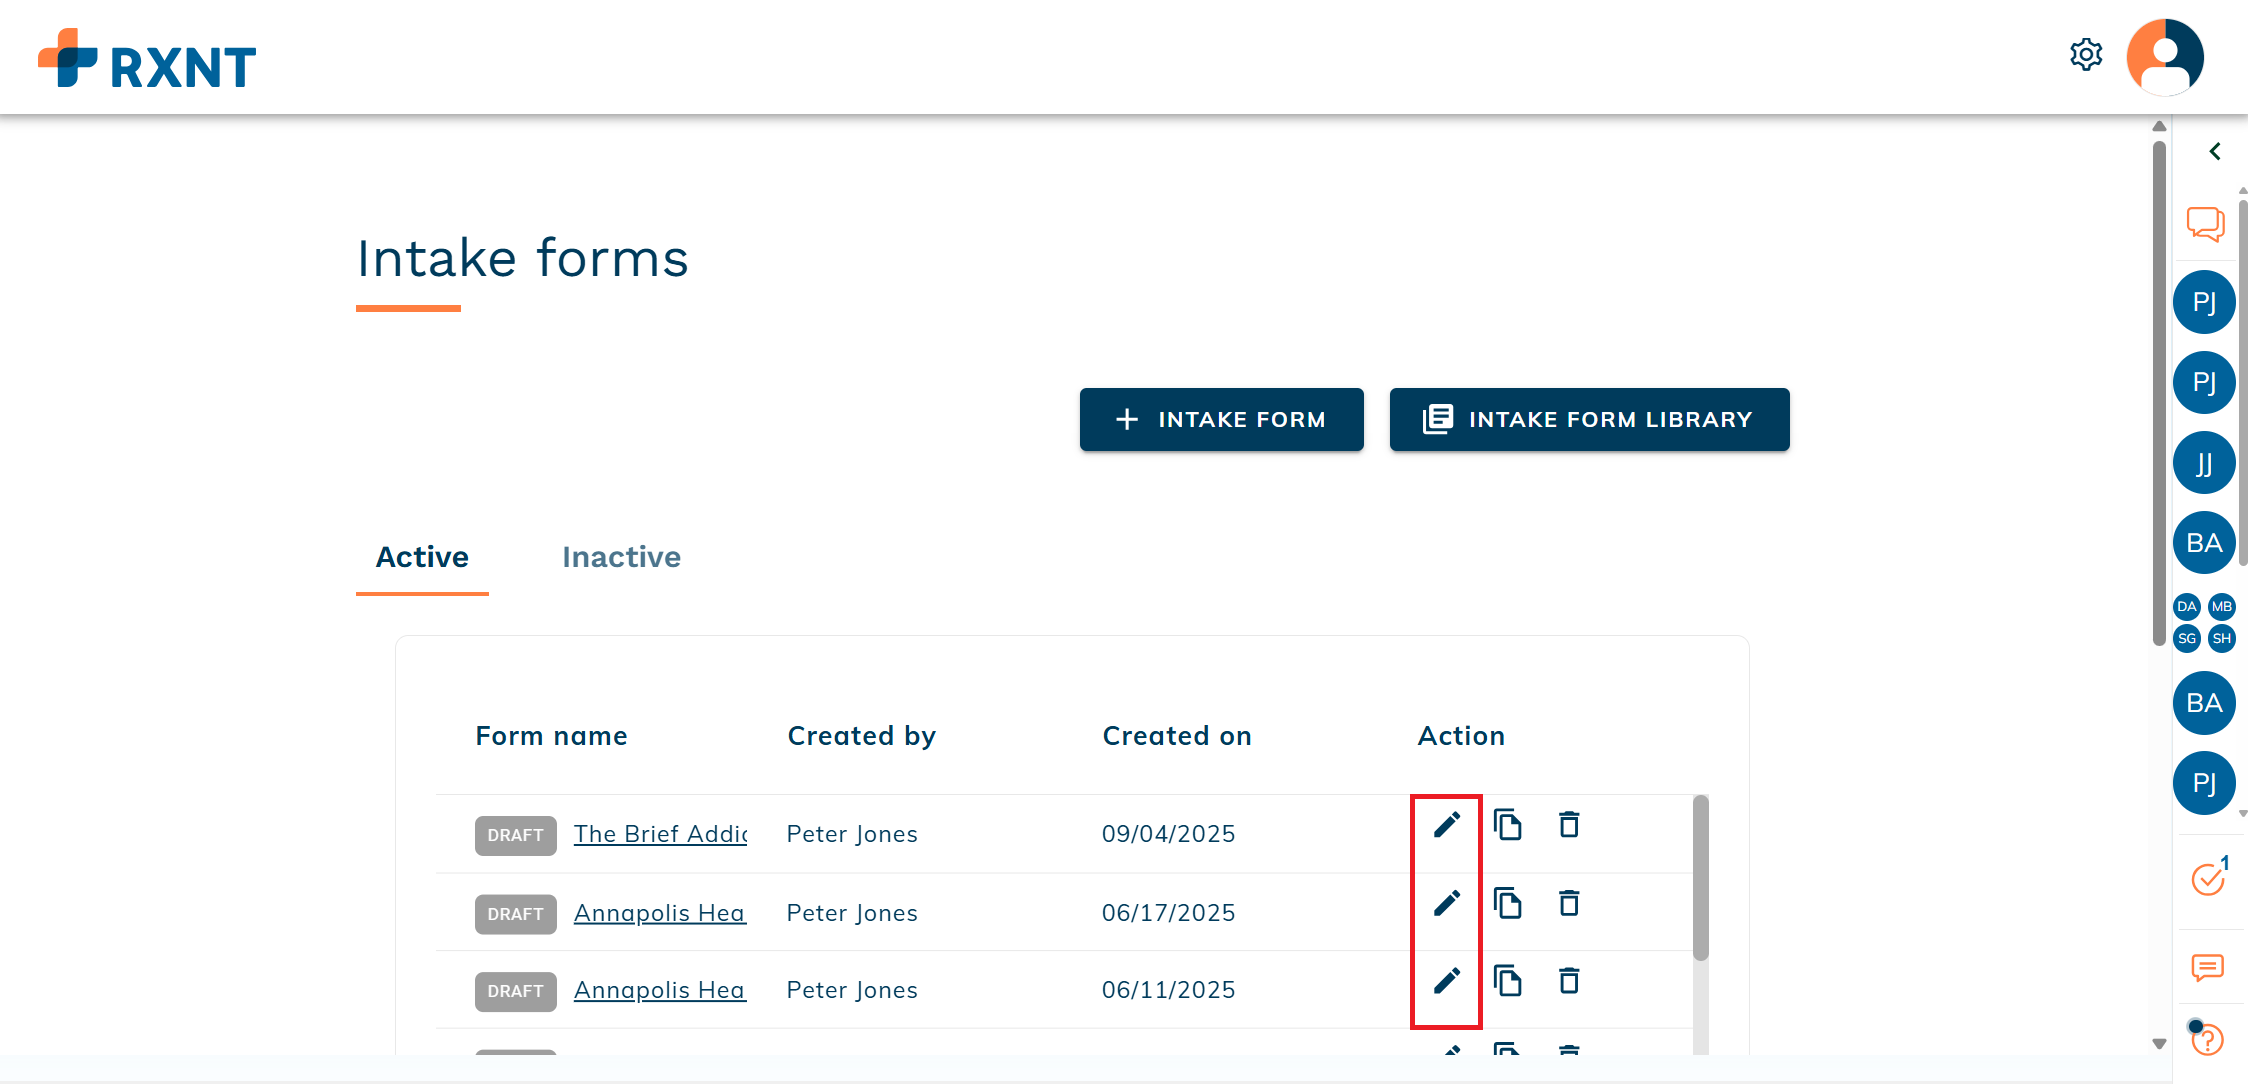Edit "The Brief Addic..." draft using pencil icon
This screenshot has height=1084, width=2248.
pyautogui.click(x=1445, y=826)
